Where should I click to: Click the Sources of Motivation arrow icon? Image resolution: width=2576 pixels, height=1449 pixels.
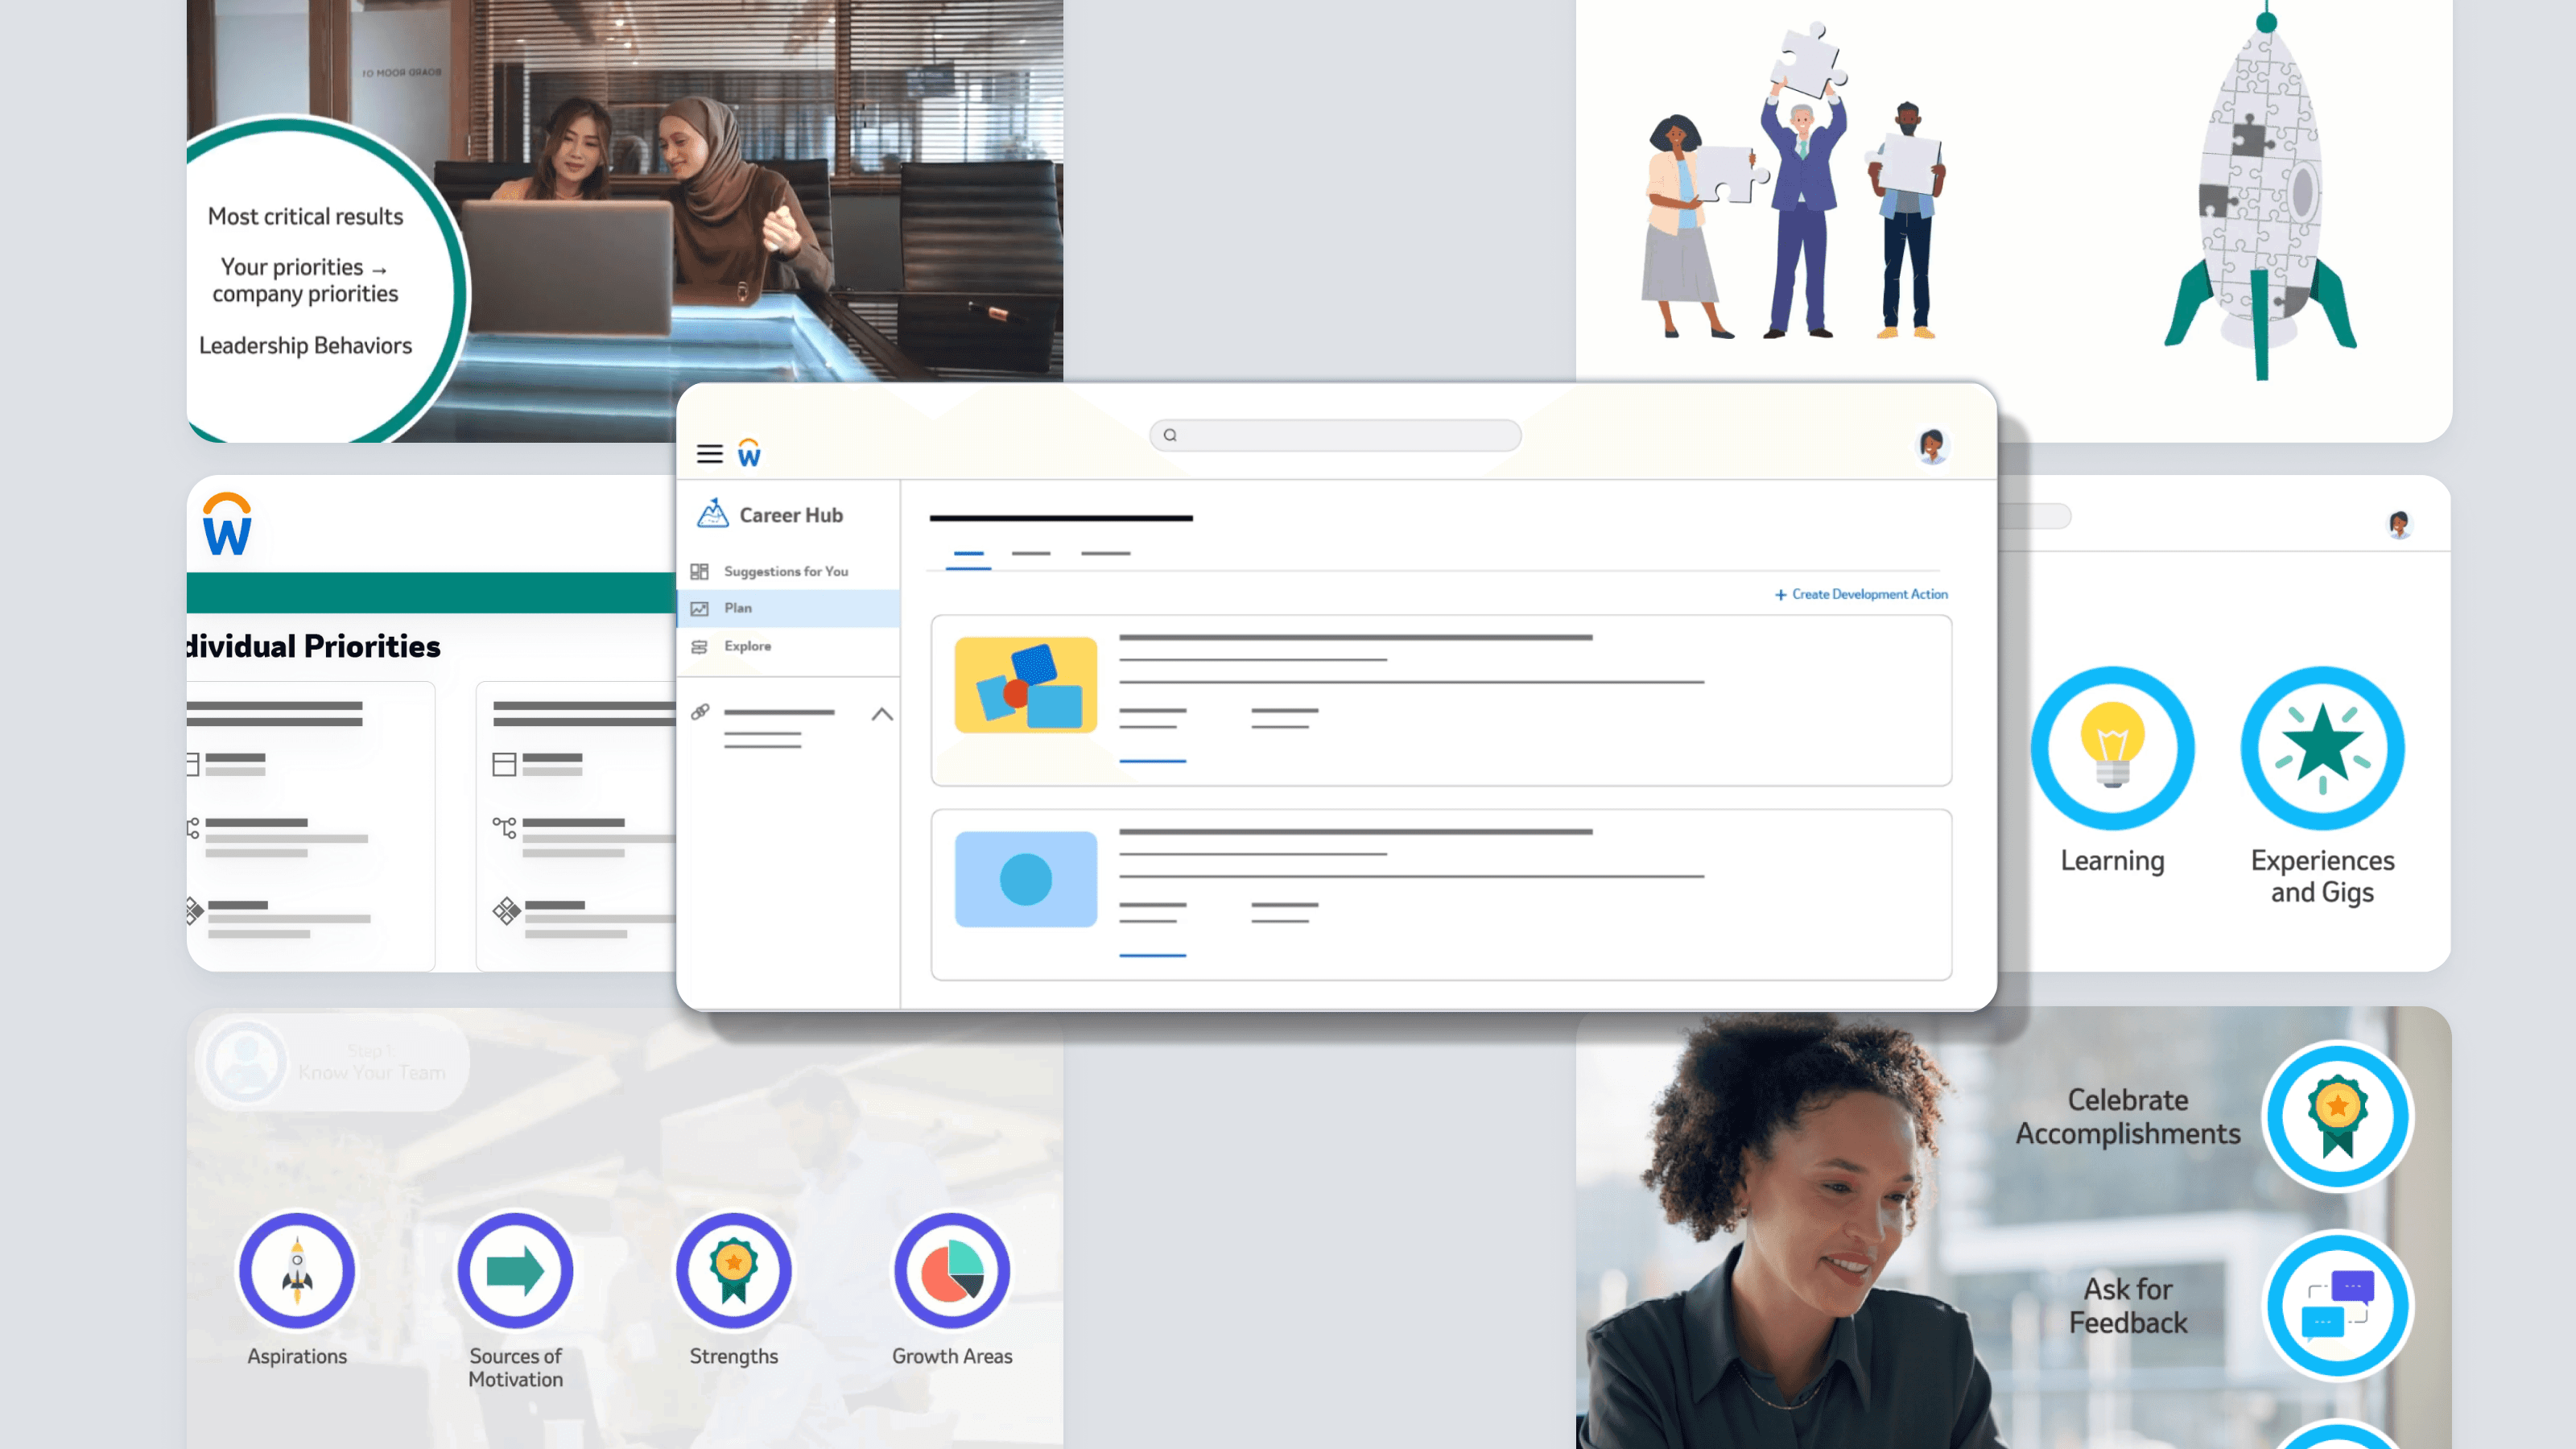(x=515, y=1271)
